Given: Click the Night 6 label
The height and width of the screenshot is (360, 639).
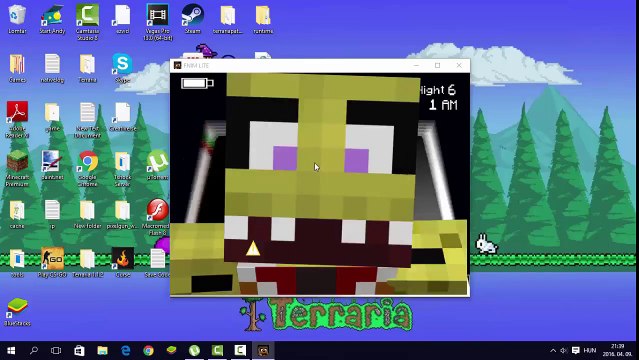Looking at the screenshot, I should tap(438, 90).
